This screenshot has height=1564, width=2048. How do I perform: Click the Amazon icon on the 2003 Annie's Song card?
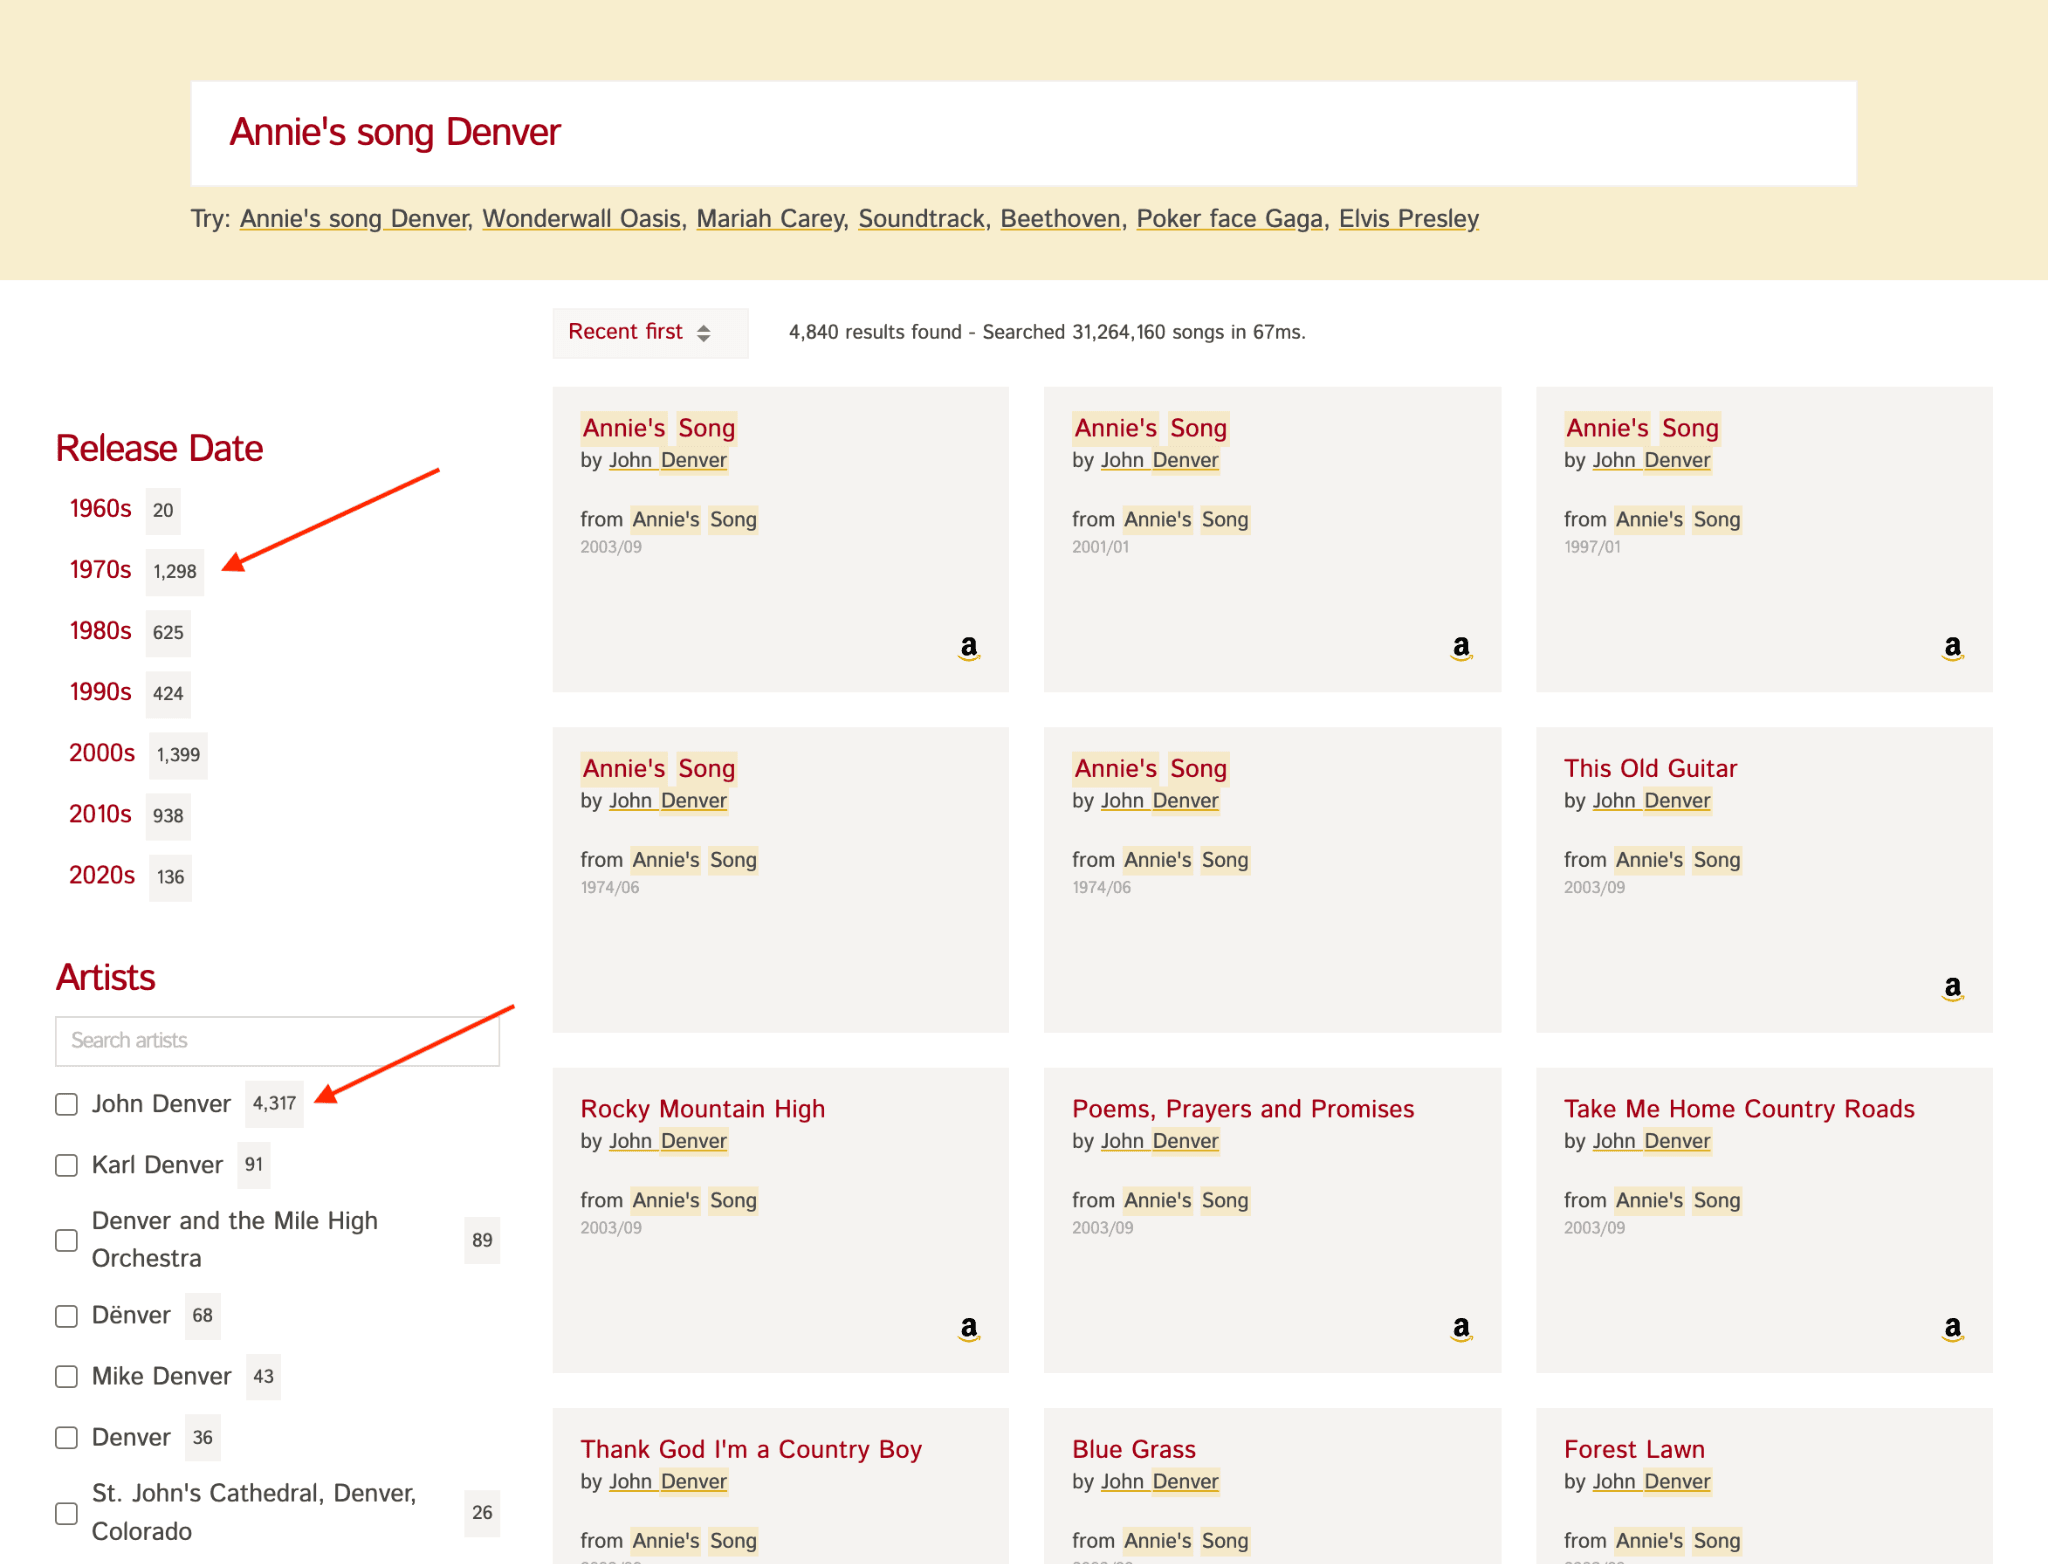click(967, 649)
